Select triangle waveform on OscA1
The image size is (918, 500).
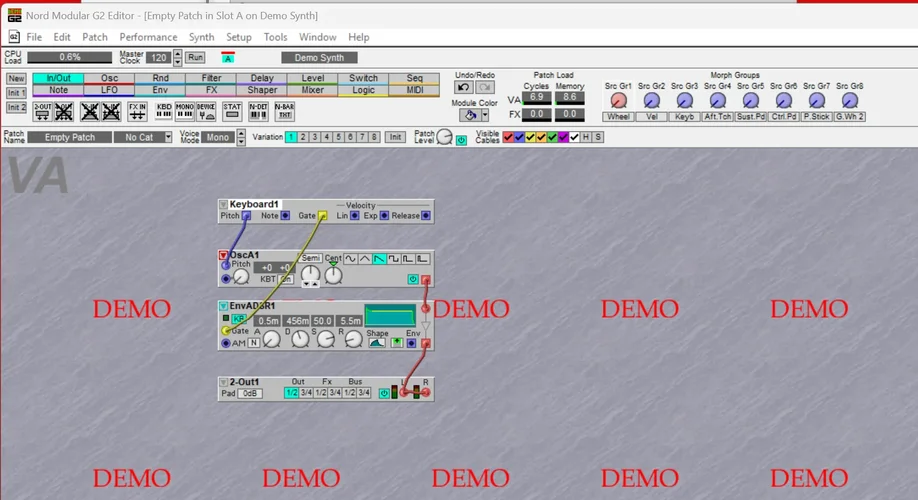click(365, 259)
